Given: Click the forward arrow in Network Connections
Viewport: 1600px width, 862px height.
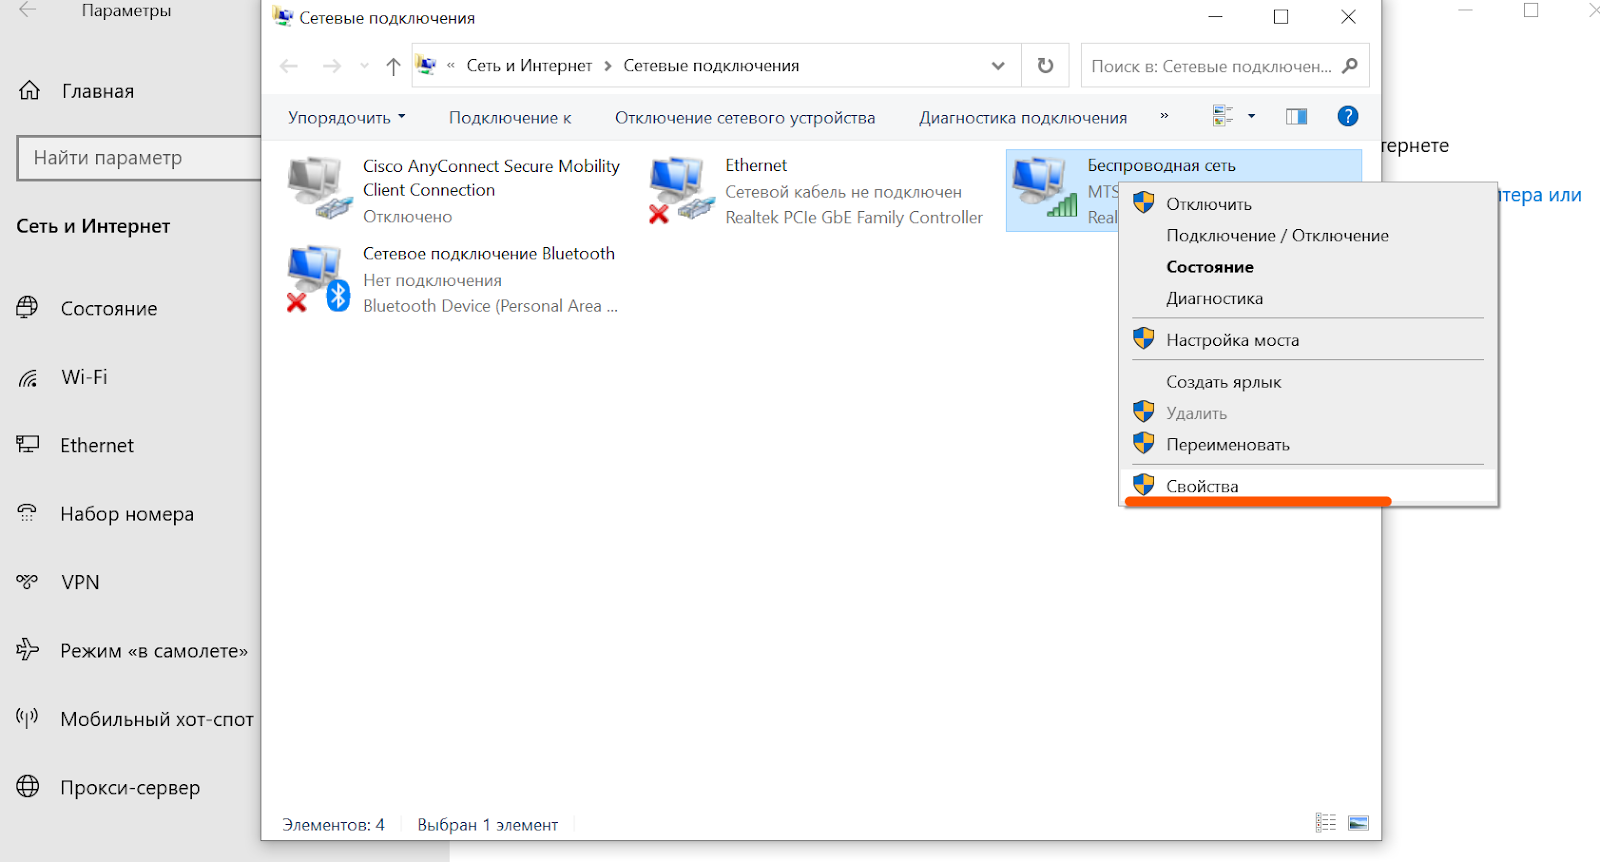Looking at the screenshot, I should (x=331, y=66).
